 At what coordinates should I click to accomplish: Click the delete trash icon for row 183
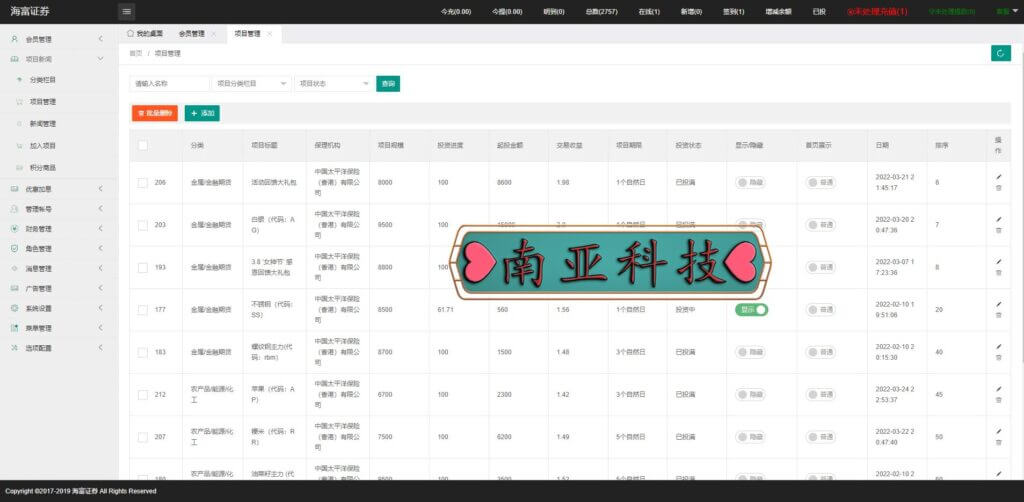click(998, 358)
